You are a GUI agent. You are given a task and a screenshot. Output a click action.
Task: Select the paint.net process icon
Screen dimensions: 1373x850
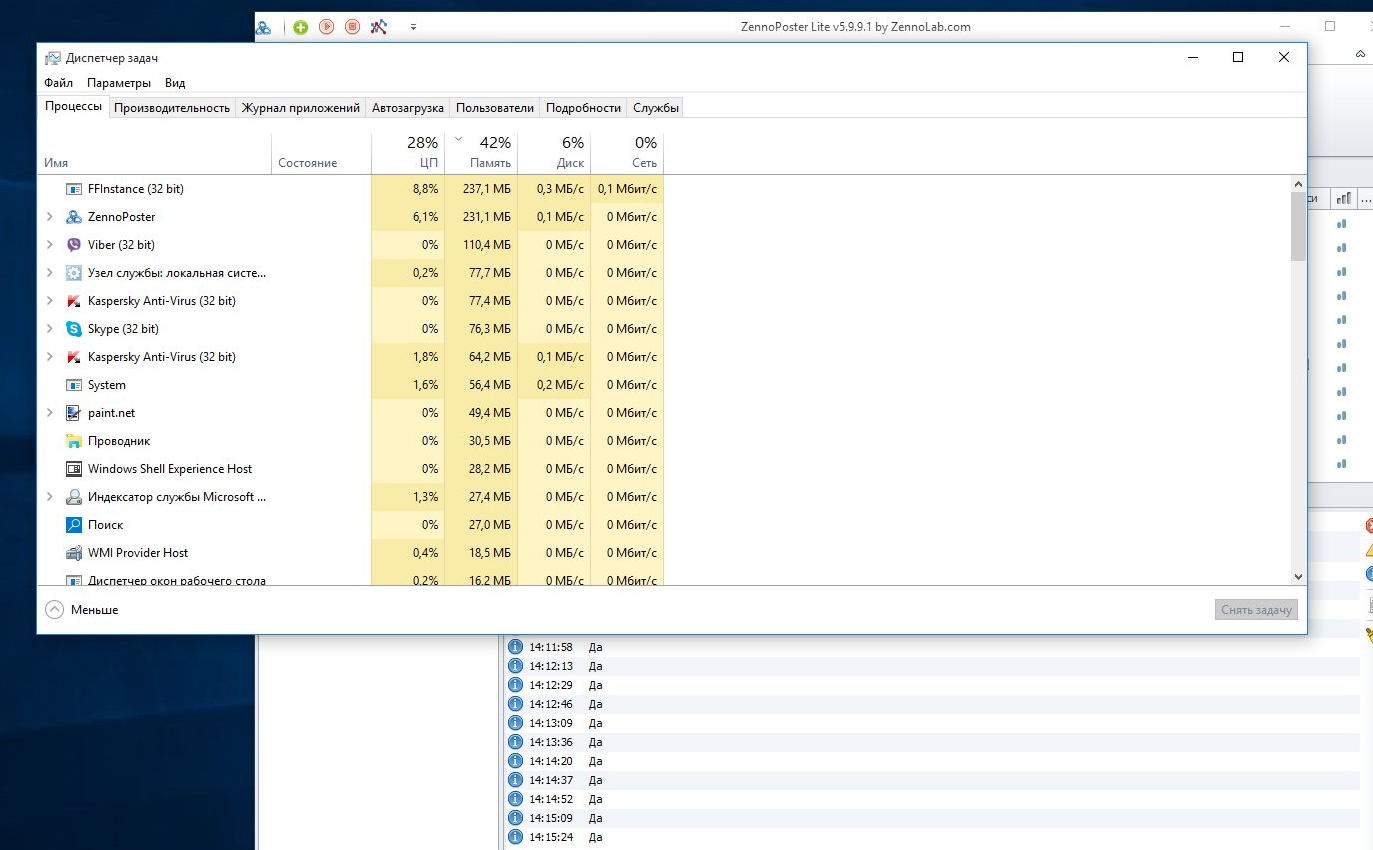click(74, 413)
